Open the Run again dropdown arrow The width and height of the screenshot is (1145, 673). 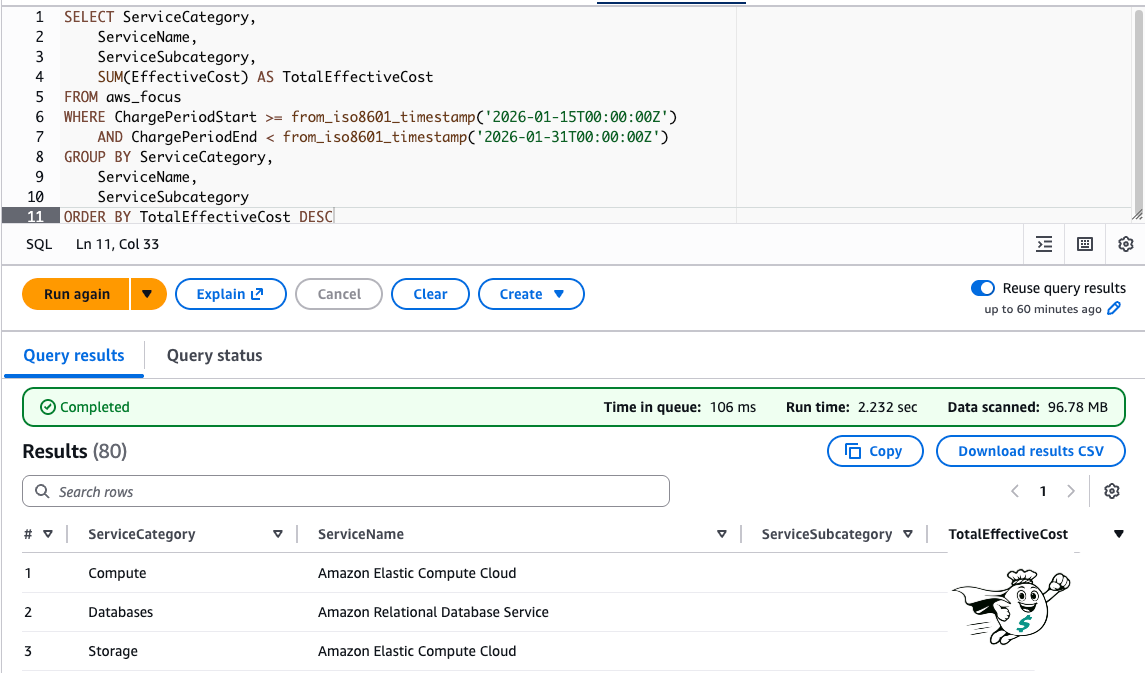coord(148,294)
